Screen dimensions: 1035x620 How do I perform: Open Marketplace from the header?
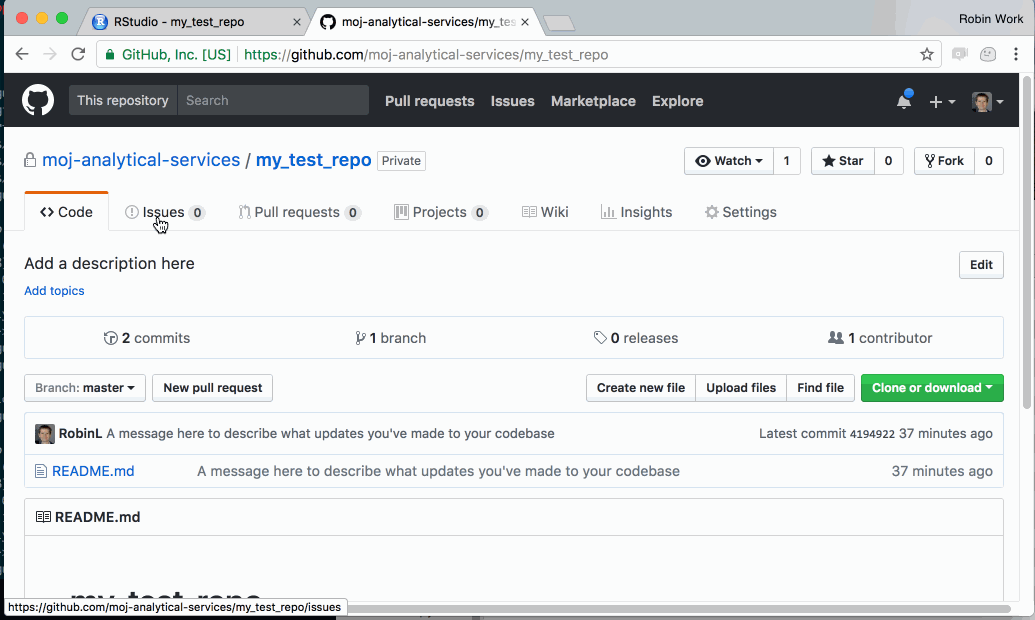click(x=593, y=101)
